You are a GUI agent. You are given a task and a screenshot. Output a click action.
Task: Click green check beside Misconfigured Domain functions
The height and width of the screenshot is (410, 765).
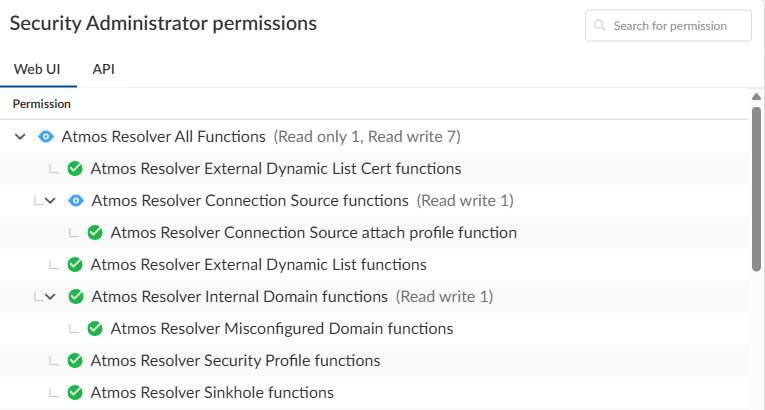point(95,329)
